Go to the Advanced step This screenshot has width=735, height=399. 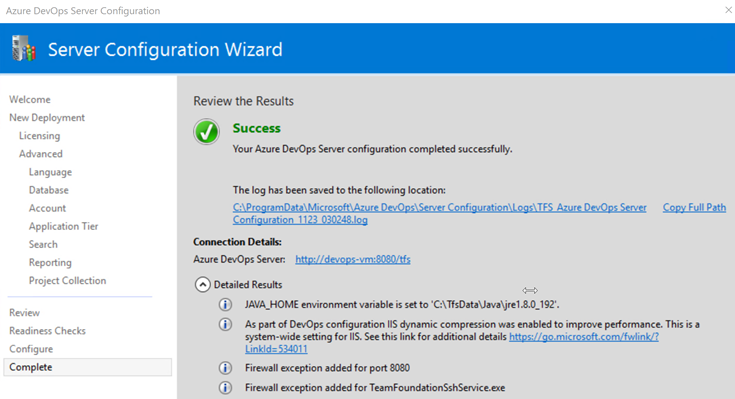(x=41, y=154)
